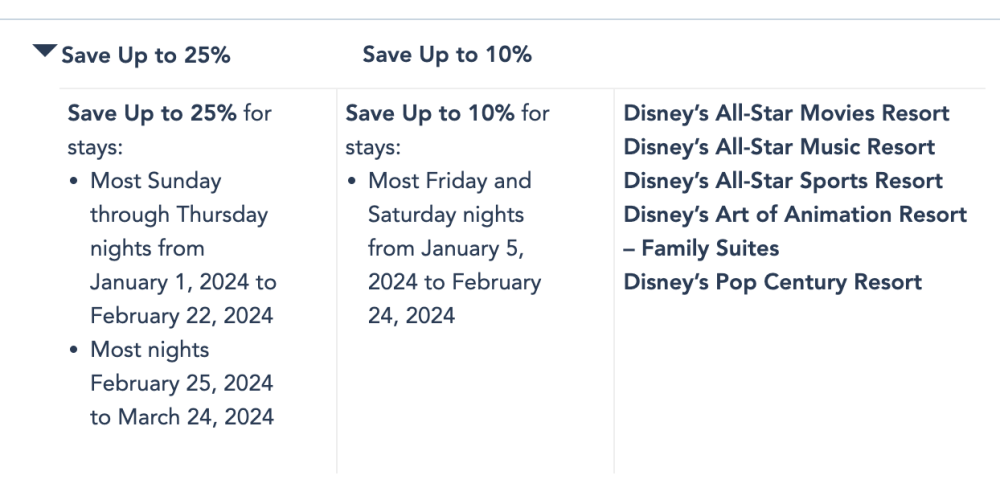Screen dimensions: 1000x500
Task: Open Disney's Pop Century Resort link
Action: coord(772,282)
